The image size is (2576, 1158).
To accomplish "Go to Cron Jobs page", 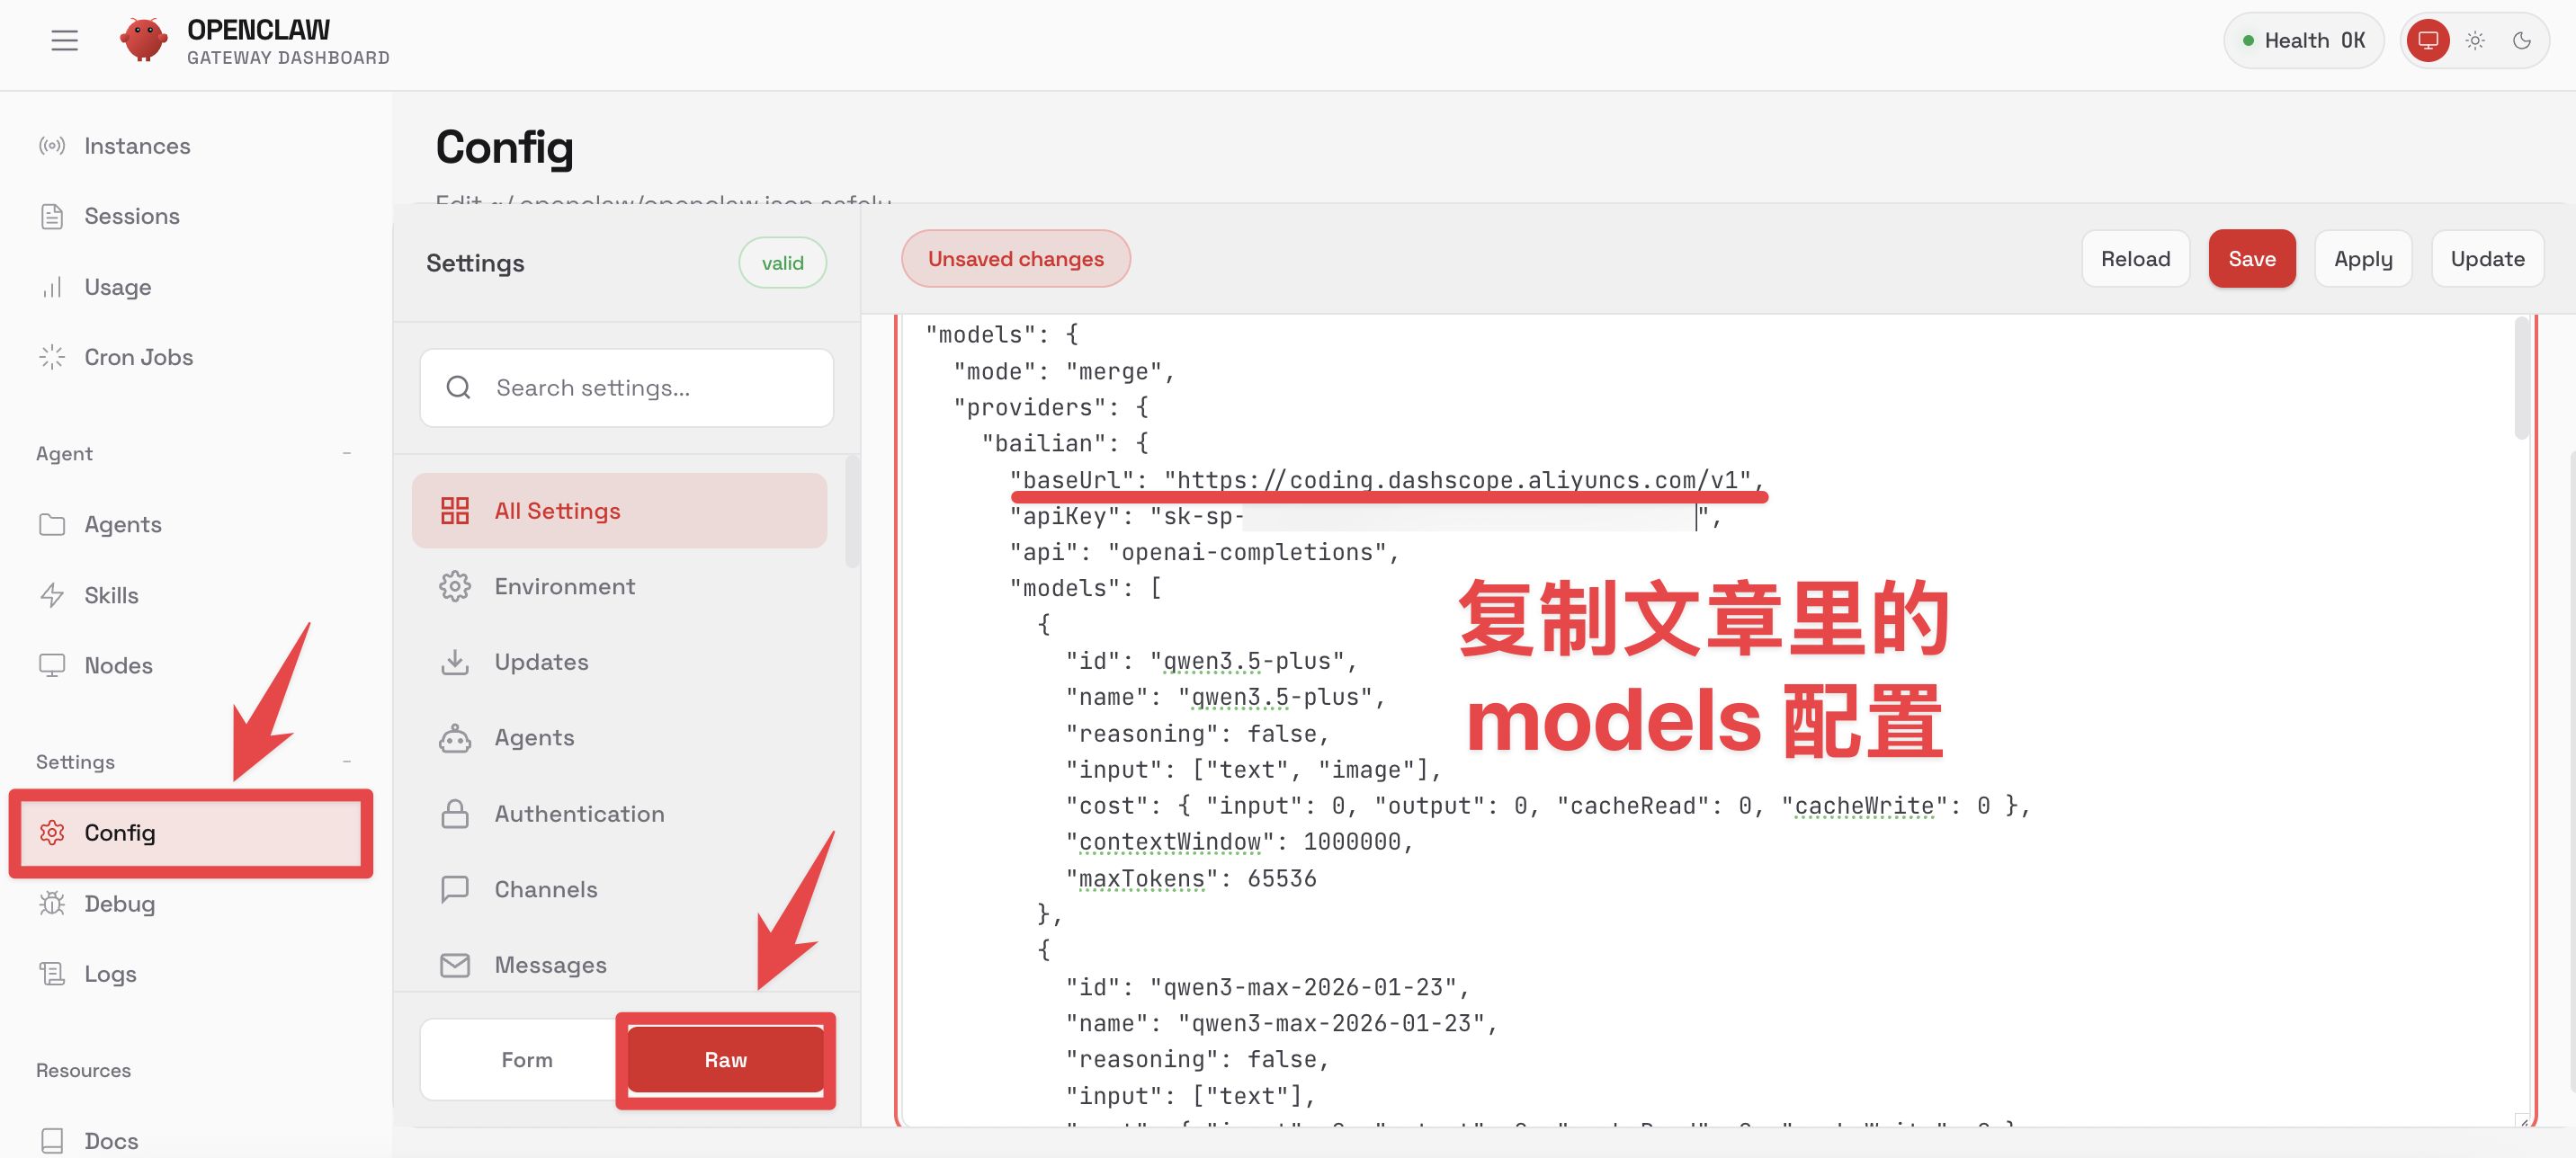I will 138,357.
